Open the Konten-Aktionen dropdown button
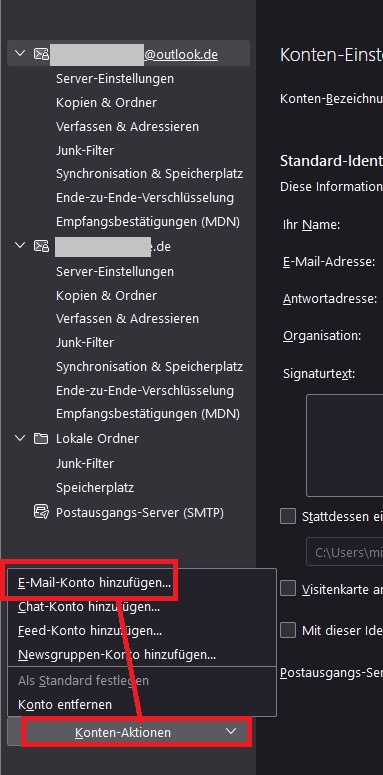This screenshot has height=775, width=383. 130,732
